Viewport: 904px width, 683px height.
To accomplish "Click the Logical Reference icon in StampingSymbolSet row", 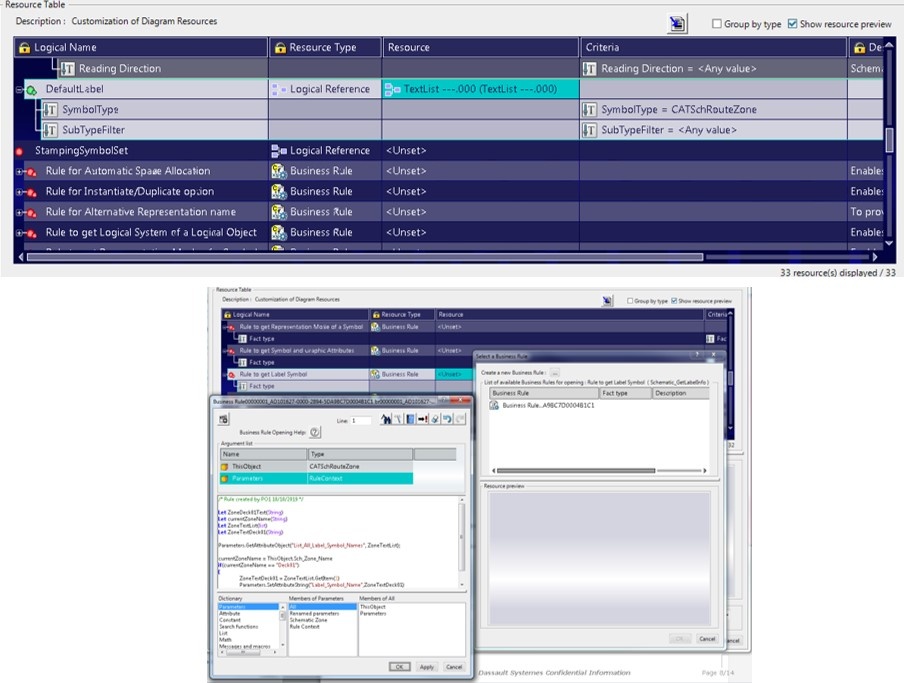I will [x=279, y=151].
